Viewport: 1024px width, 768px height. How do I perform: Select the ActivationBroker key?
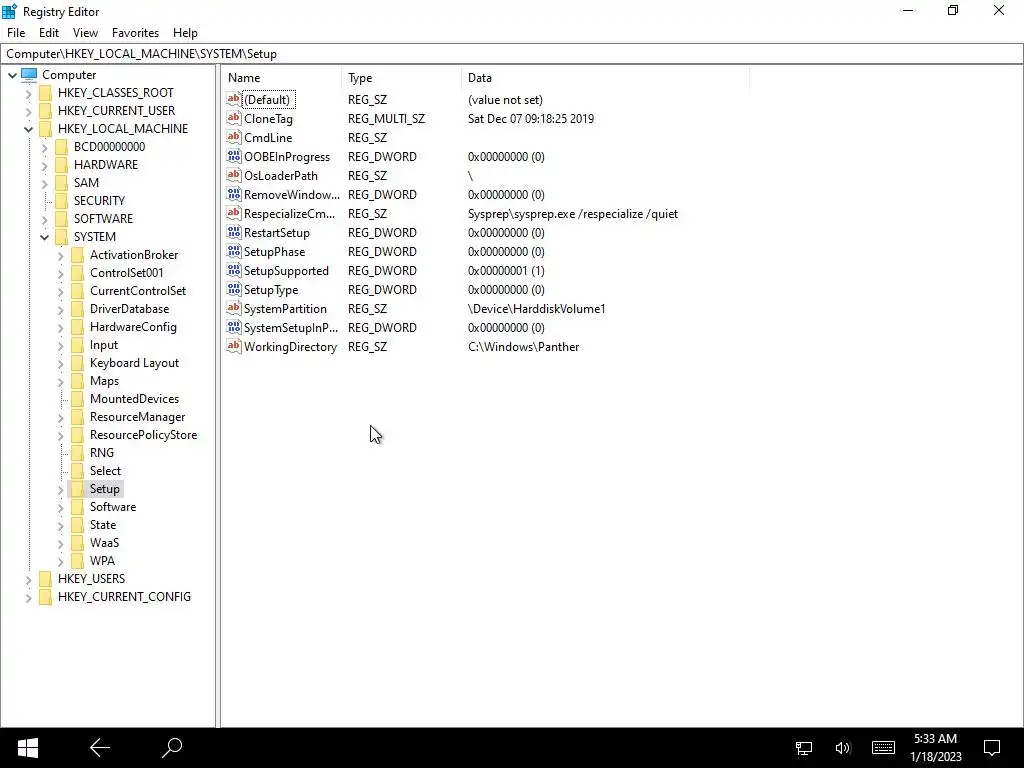pos(134,255)
